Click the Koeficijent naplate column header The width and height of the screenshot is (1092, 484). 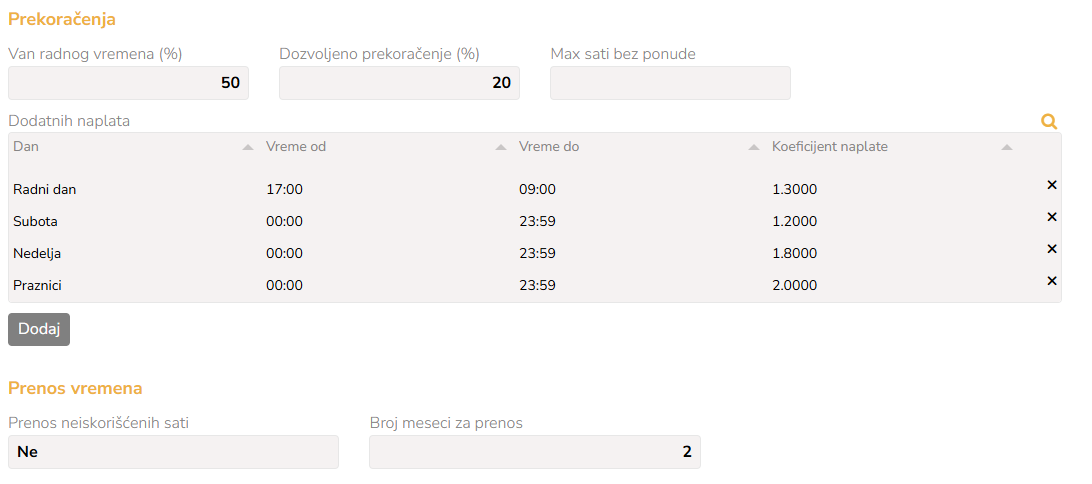pyautogui.click(x=830, y=147)
